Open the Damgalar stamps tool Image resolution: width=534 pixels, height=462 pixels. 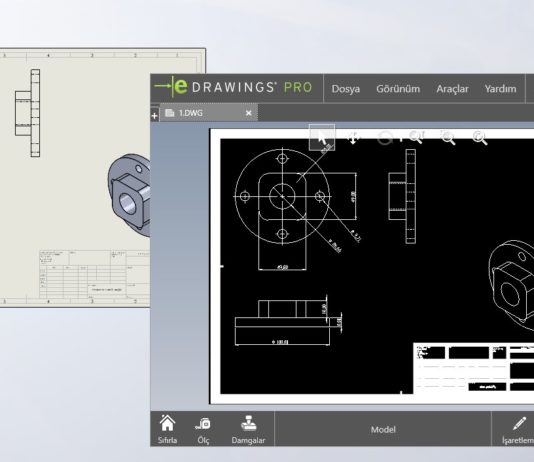pos(248,430)
